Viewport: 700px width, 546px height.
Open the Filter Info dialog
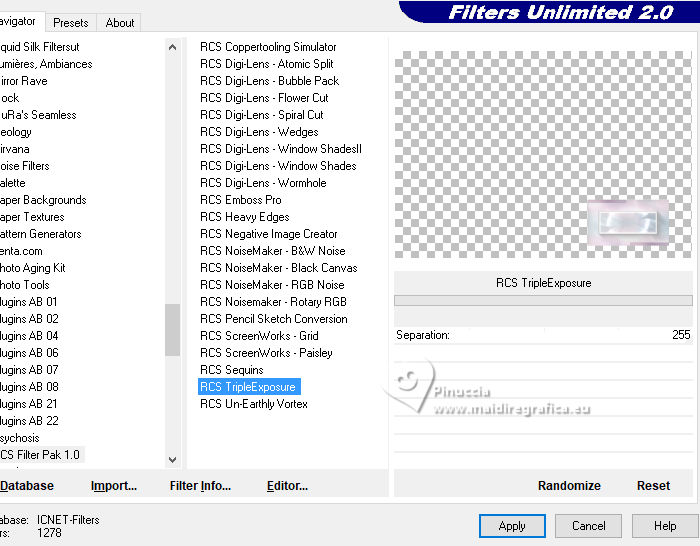click(x=200, y=486)
